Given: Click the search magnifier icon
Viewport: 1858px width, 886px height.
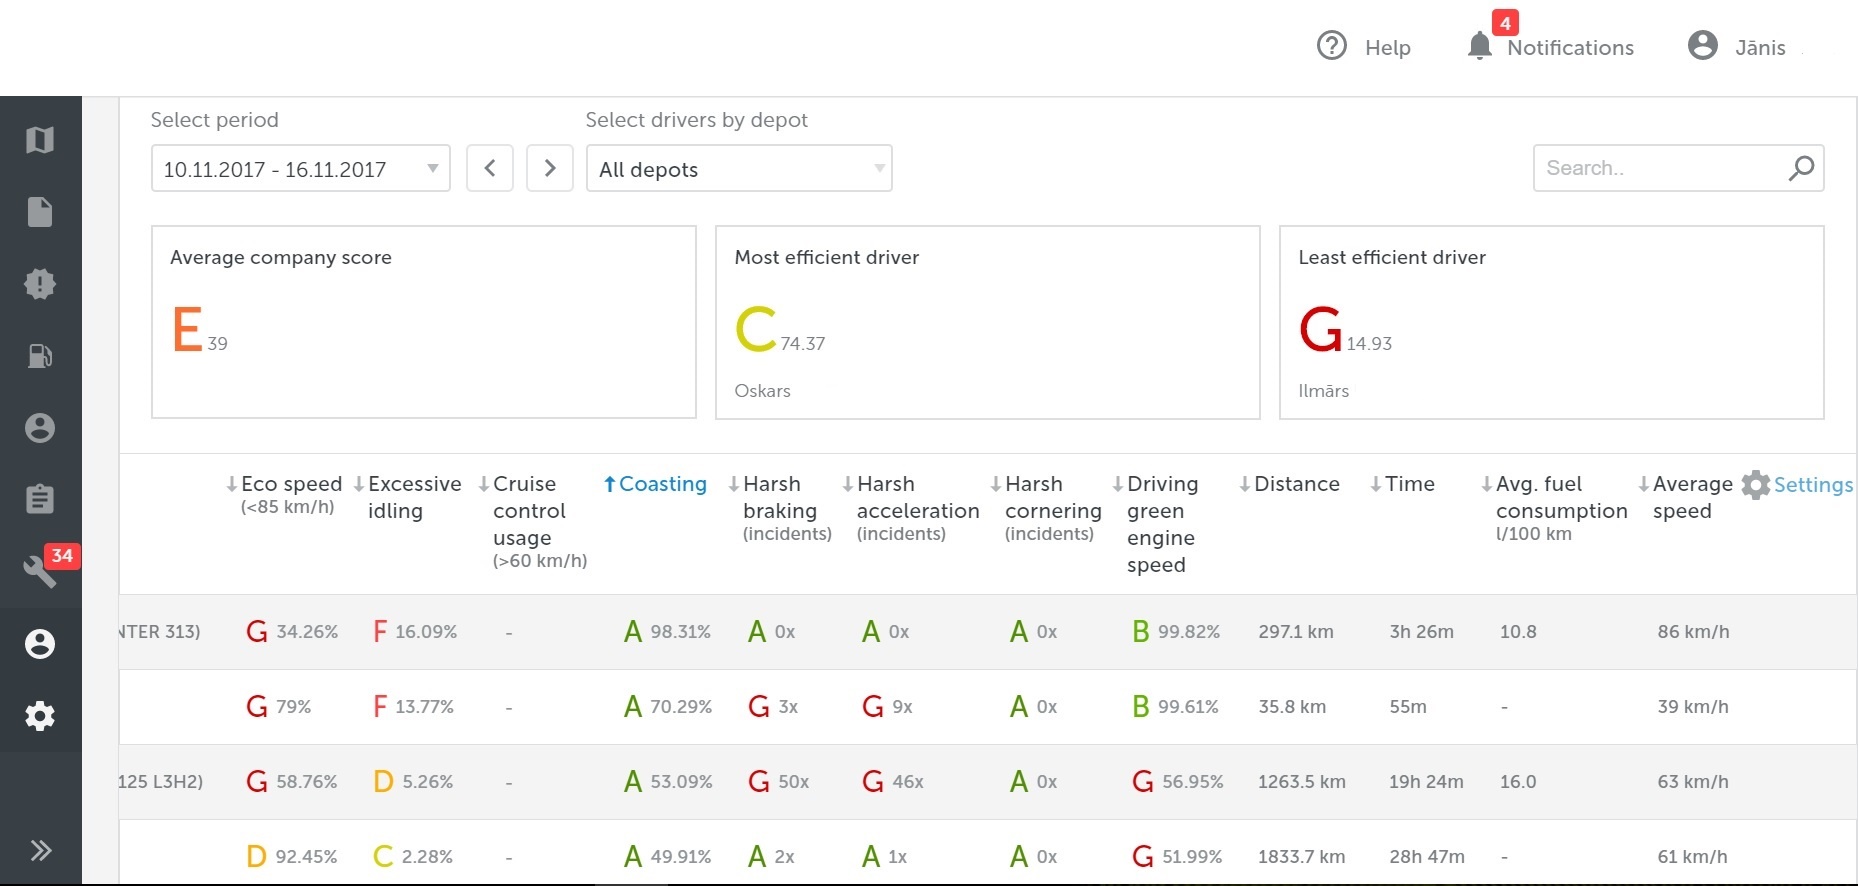Looking at the screenshot, I should pos(1801,168).
